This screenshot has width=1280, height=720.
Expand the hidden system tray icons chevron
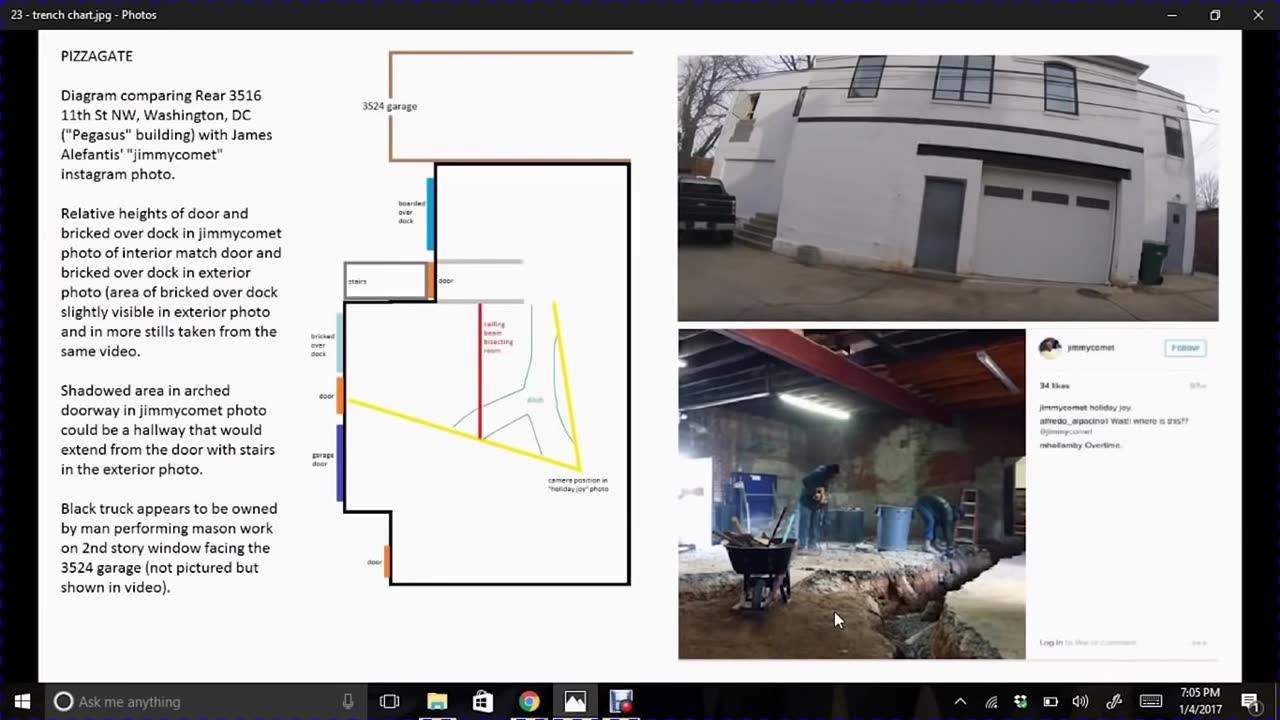click(x=960, y=701)
